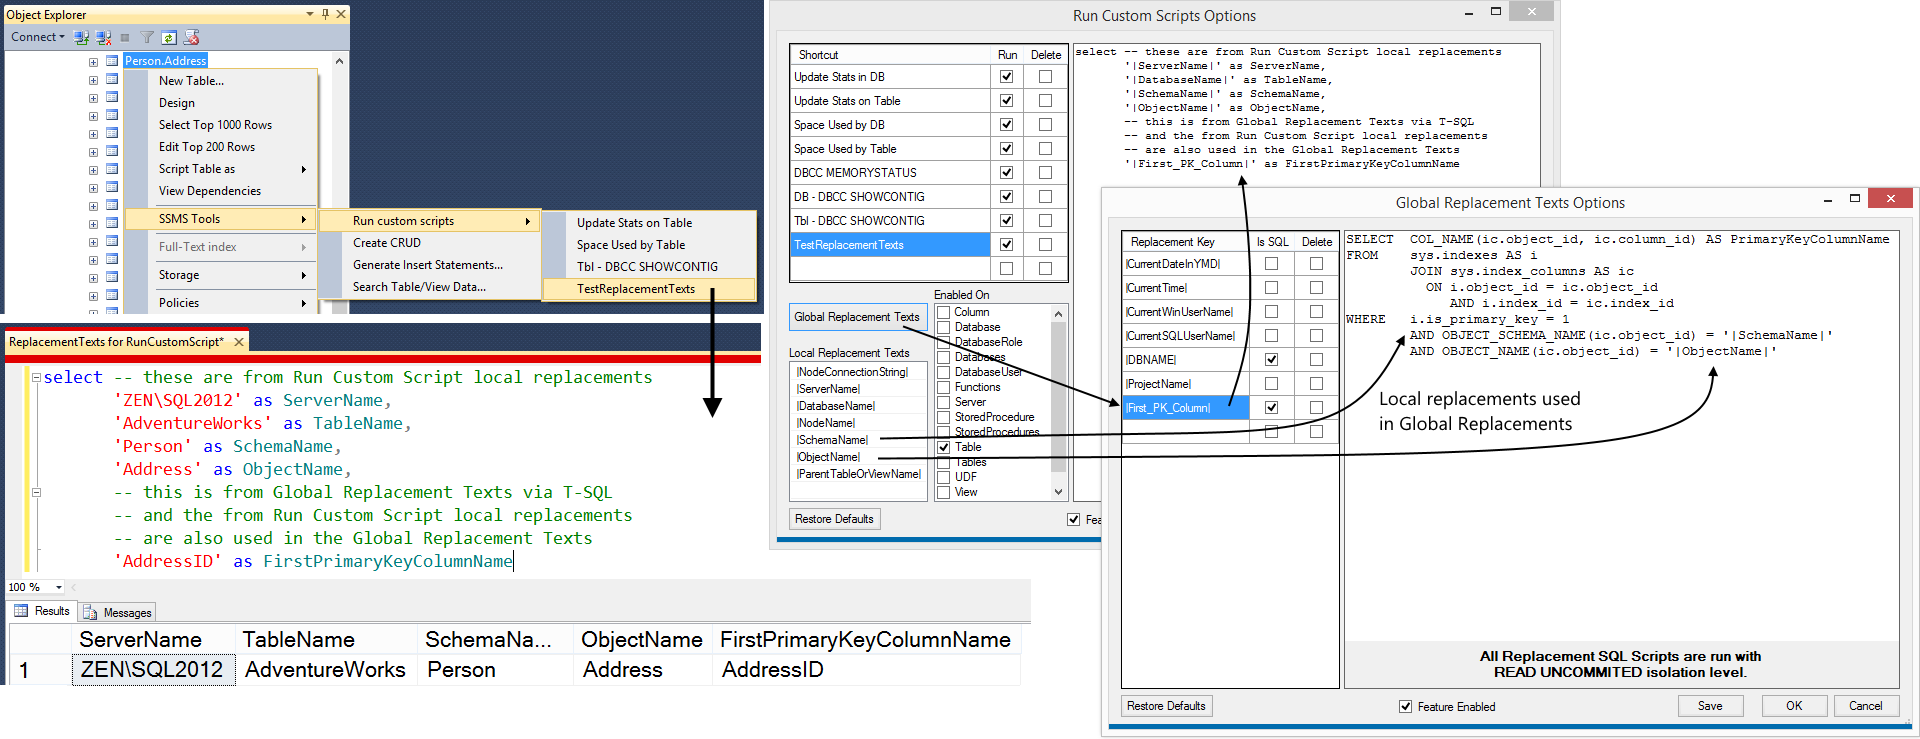Open the Policies submenu
The image size is (1920, 739).
[221, 303]
